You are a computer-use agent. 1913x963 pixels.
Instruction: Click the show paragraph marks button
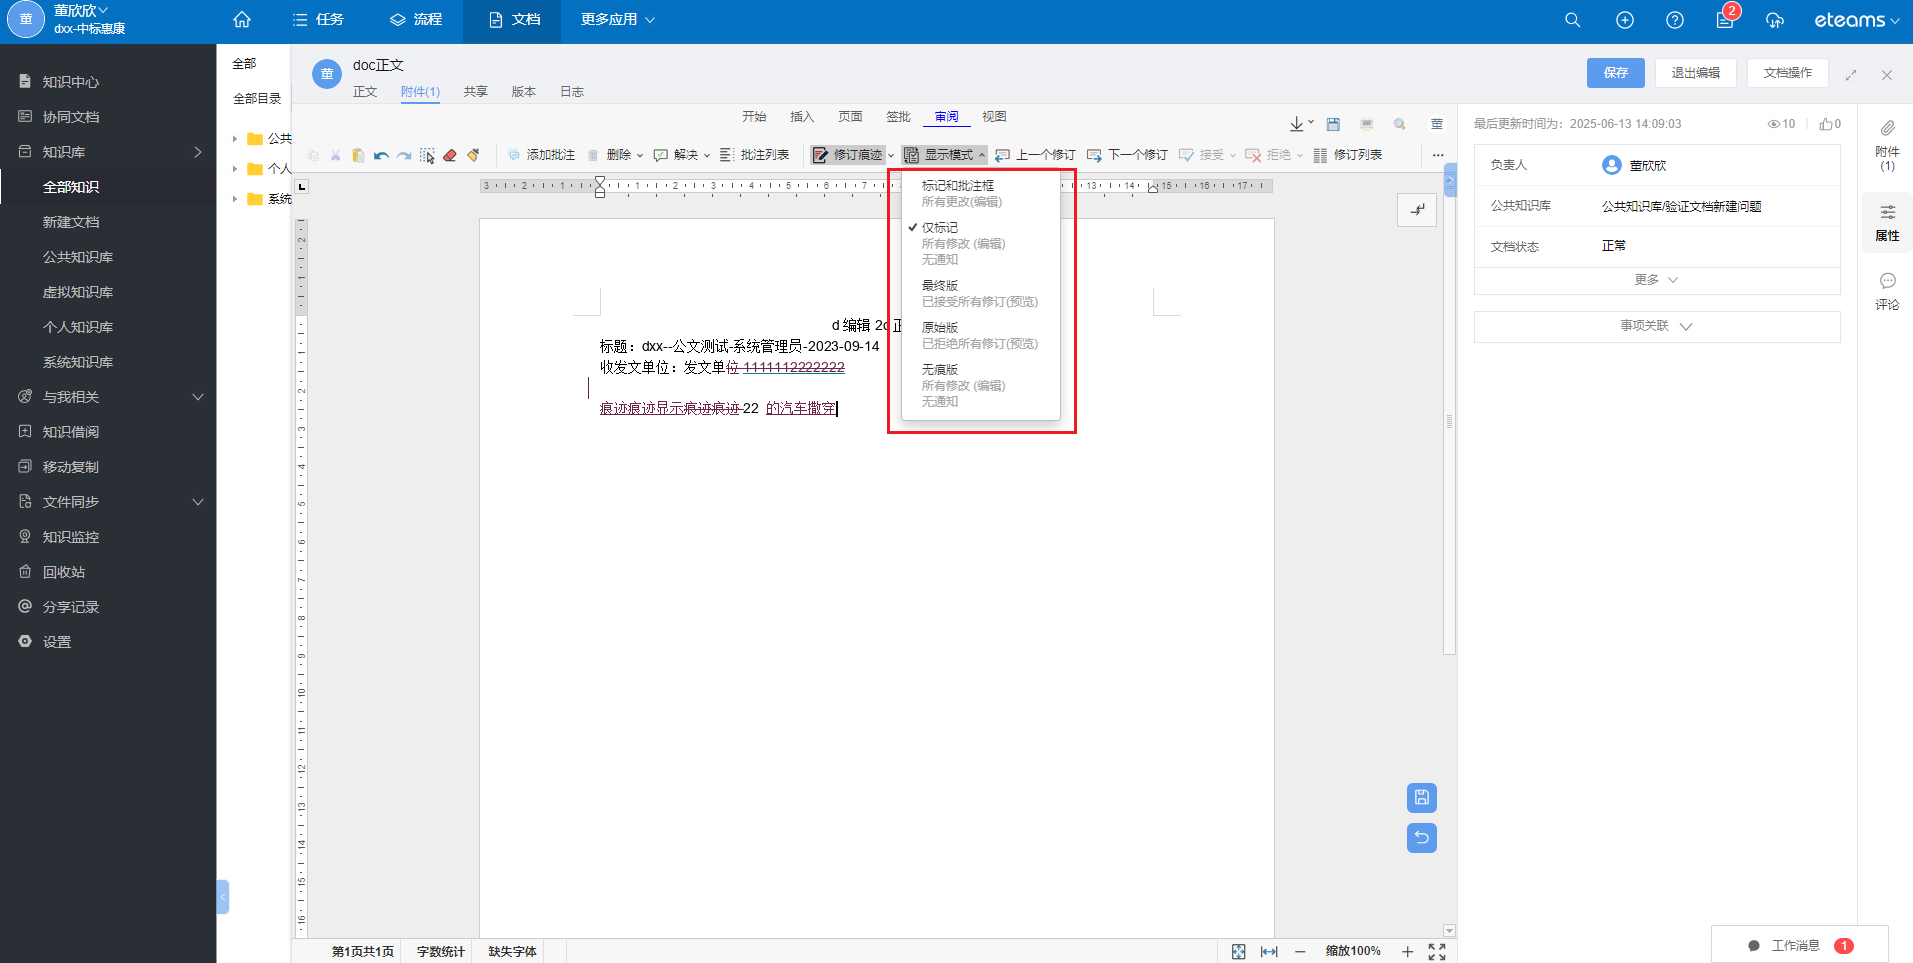point(1417,210)
